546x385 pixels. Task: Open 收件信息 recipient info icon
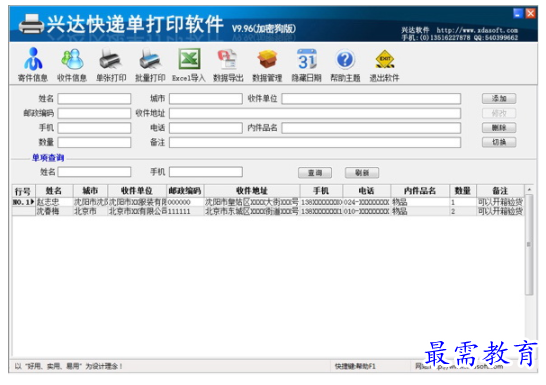(72, 65)
